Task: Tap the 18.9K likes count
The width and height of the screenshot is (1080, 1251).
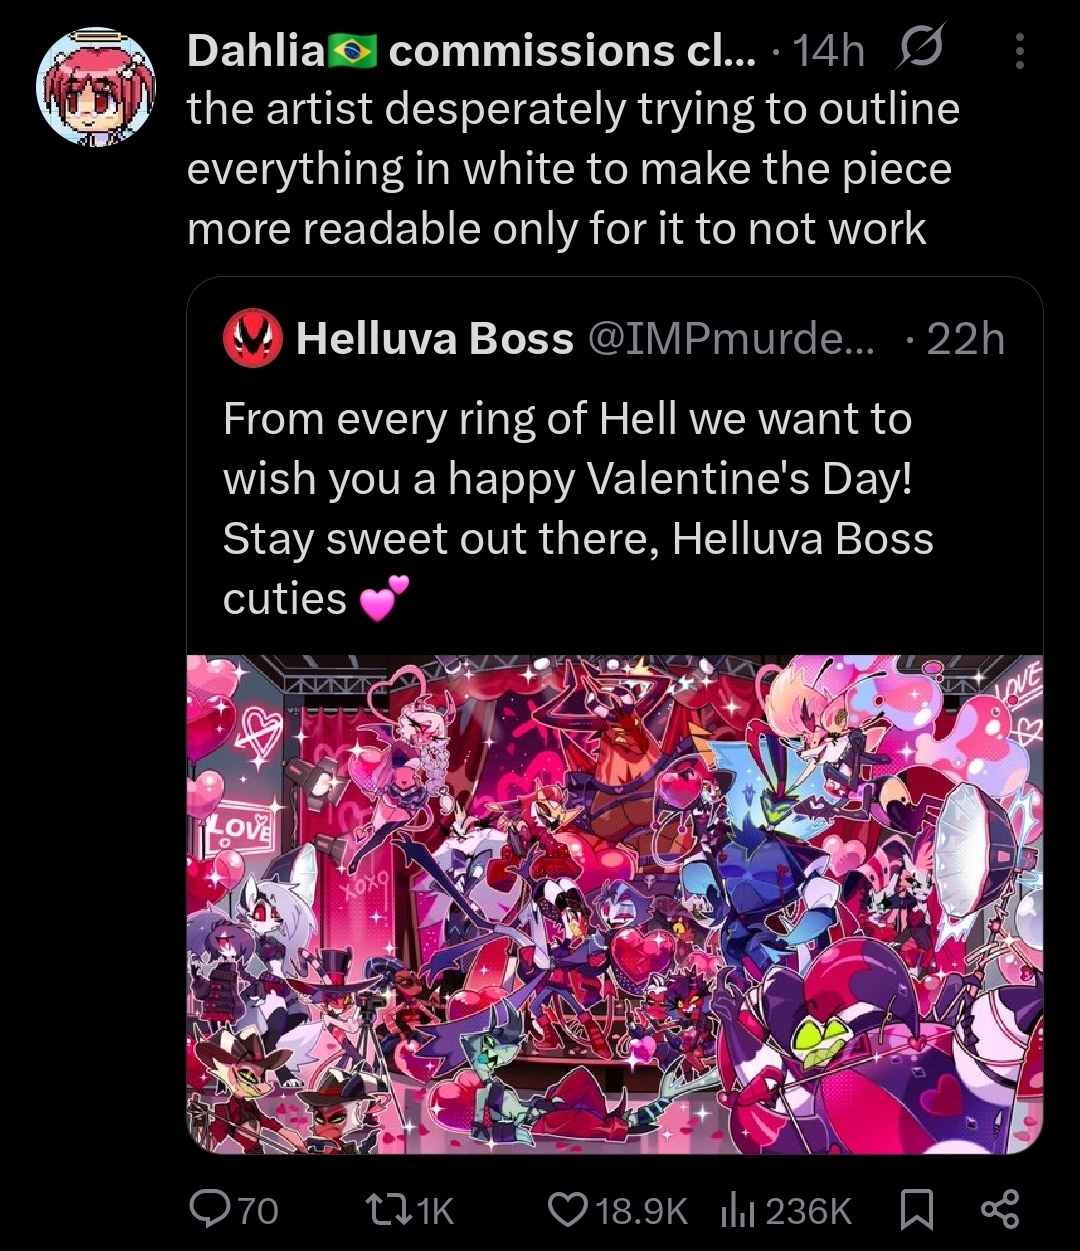Action: tap(642, 1211)
